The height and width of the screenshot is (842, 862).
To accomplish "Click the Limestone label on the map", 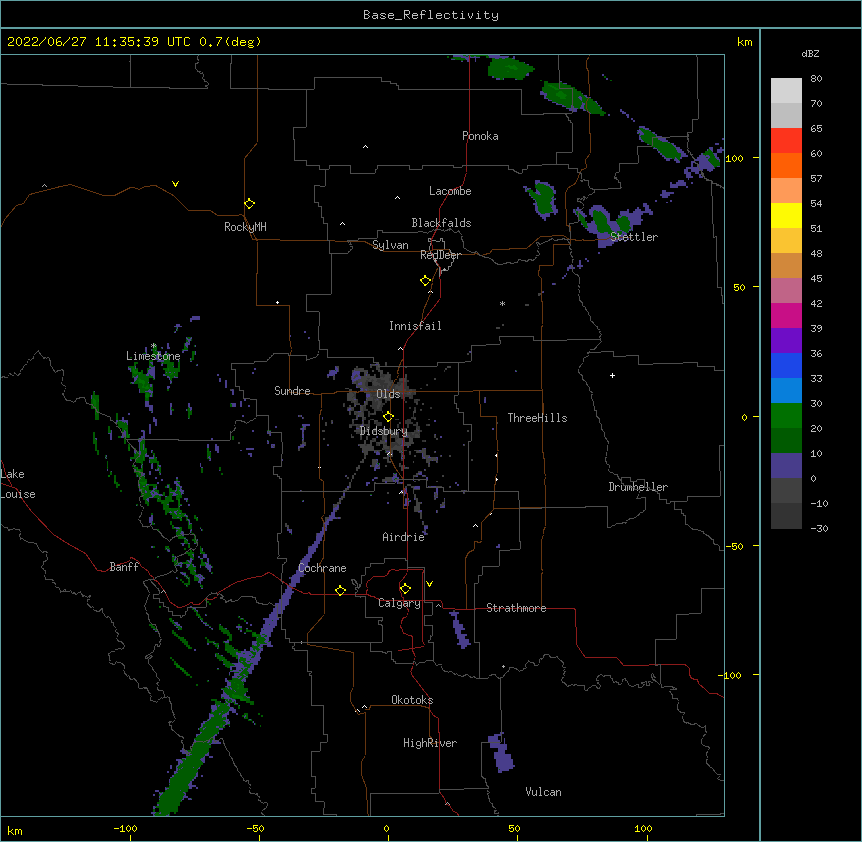I will click(x=153, y=356).
